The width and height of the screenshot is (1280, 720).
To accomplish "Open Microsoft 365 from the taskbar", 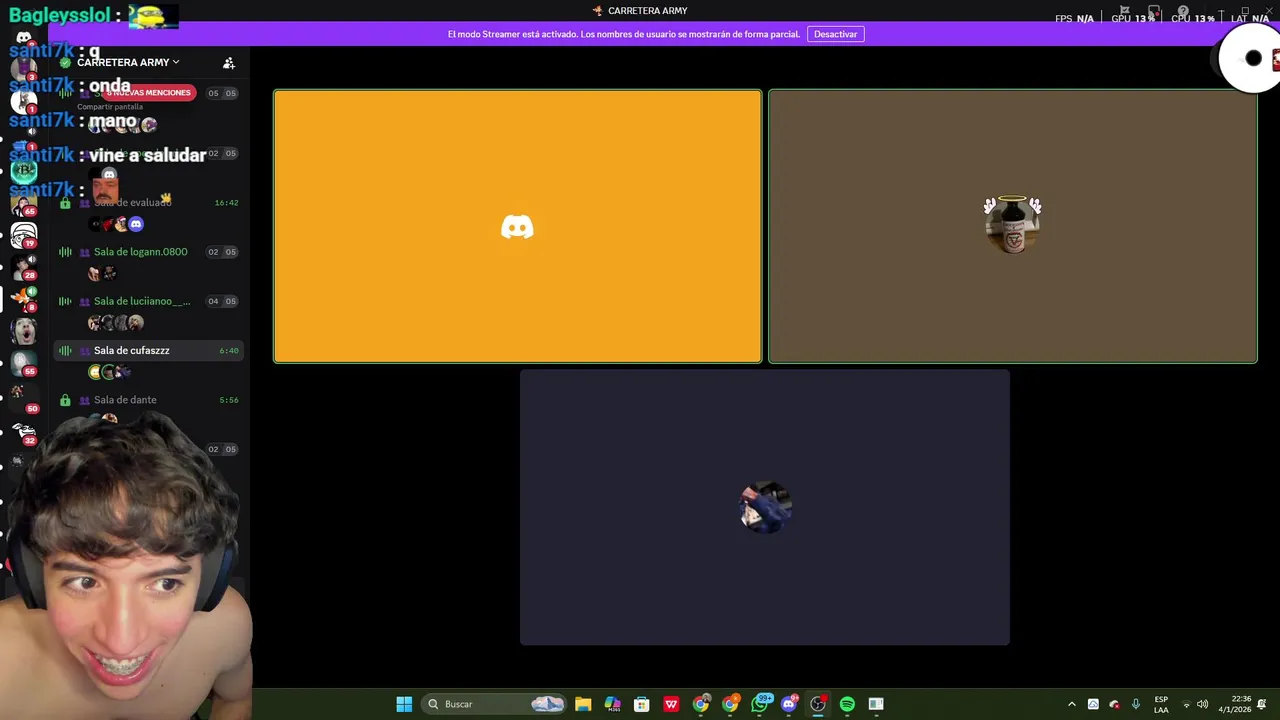I will point(612,704).
